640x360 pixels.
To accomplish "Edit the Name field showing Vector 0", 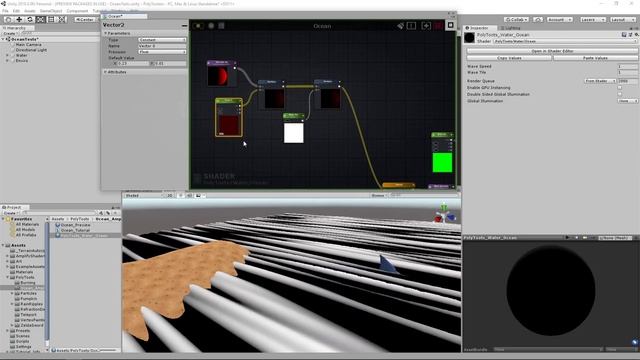I will [162, 46].
